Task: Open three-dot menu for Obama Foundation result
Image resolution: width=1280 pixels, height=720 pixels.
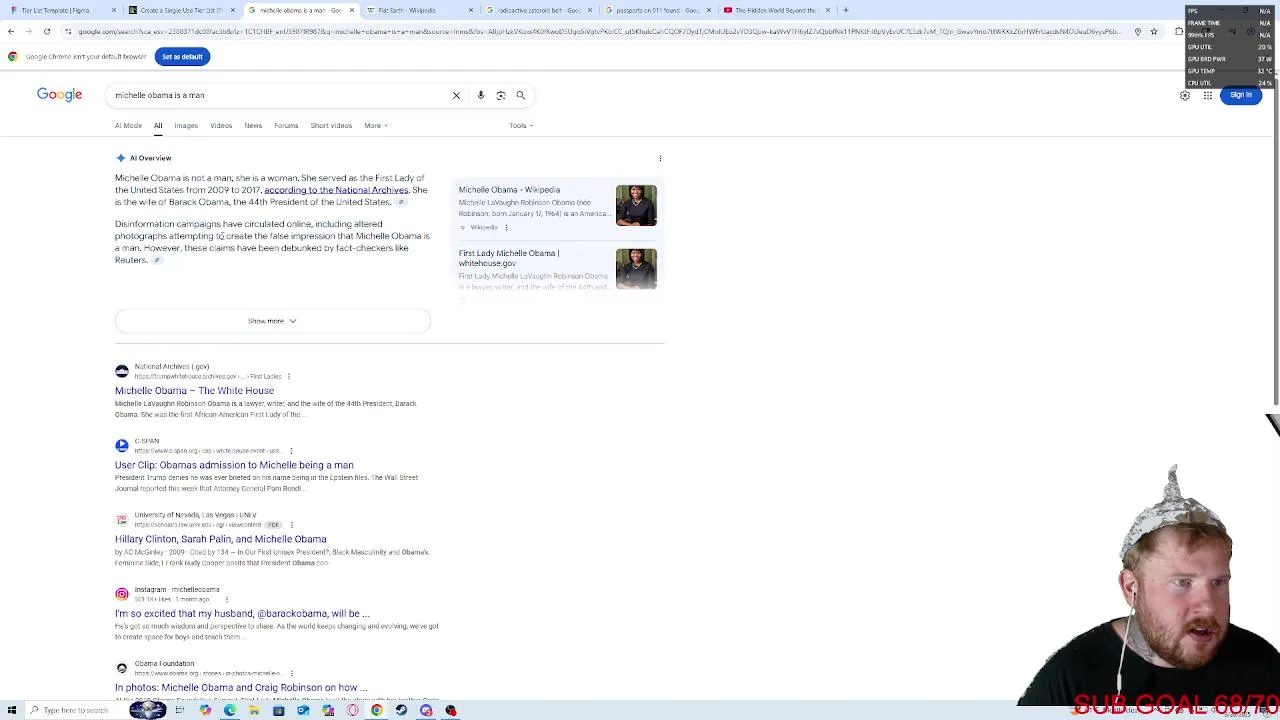Action: [292, 673]
